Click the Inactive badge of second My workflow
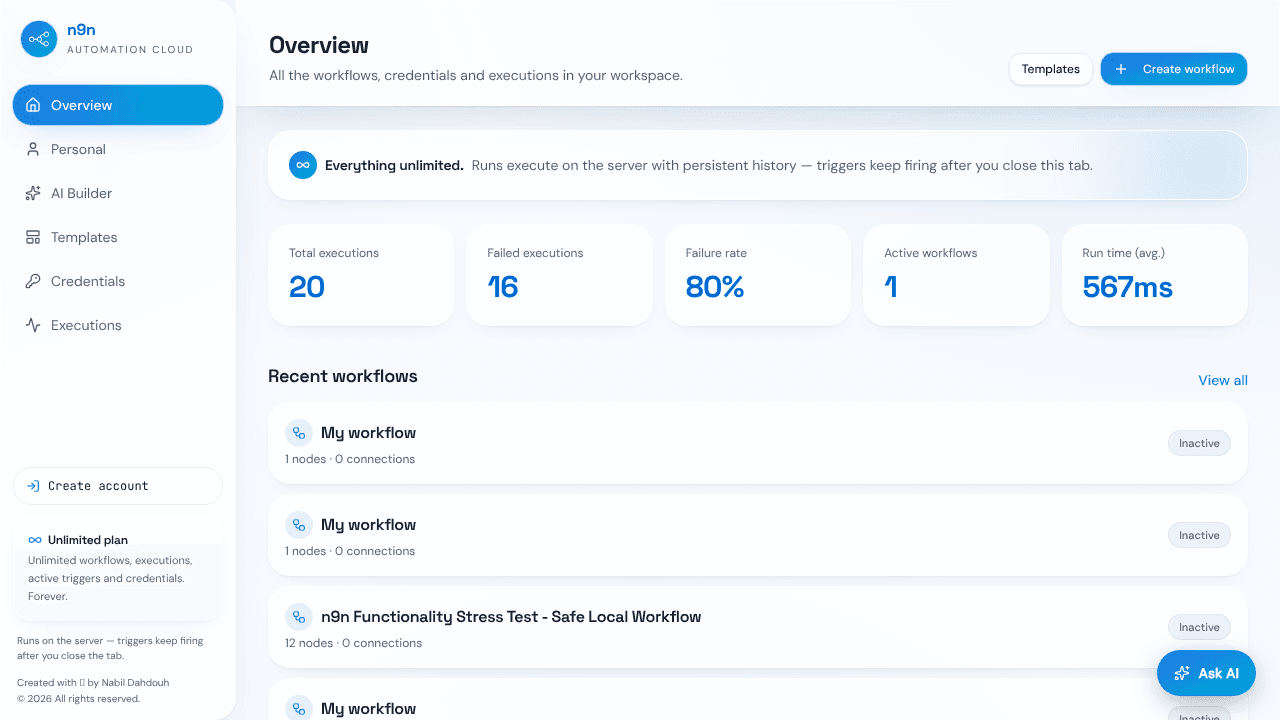The image size is (1280, 720). (1199, 535)
